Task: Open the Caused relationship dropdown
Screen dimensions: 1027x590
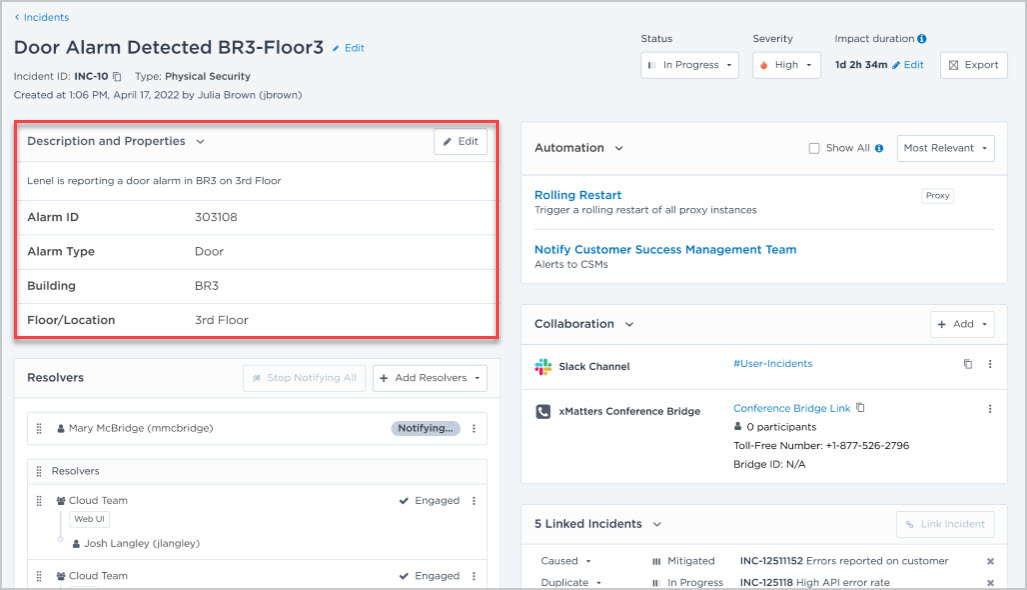Action: pyautogui.click(x=566, y=561)
